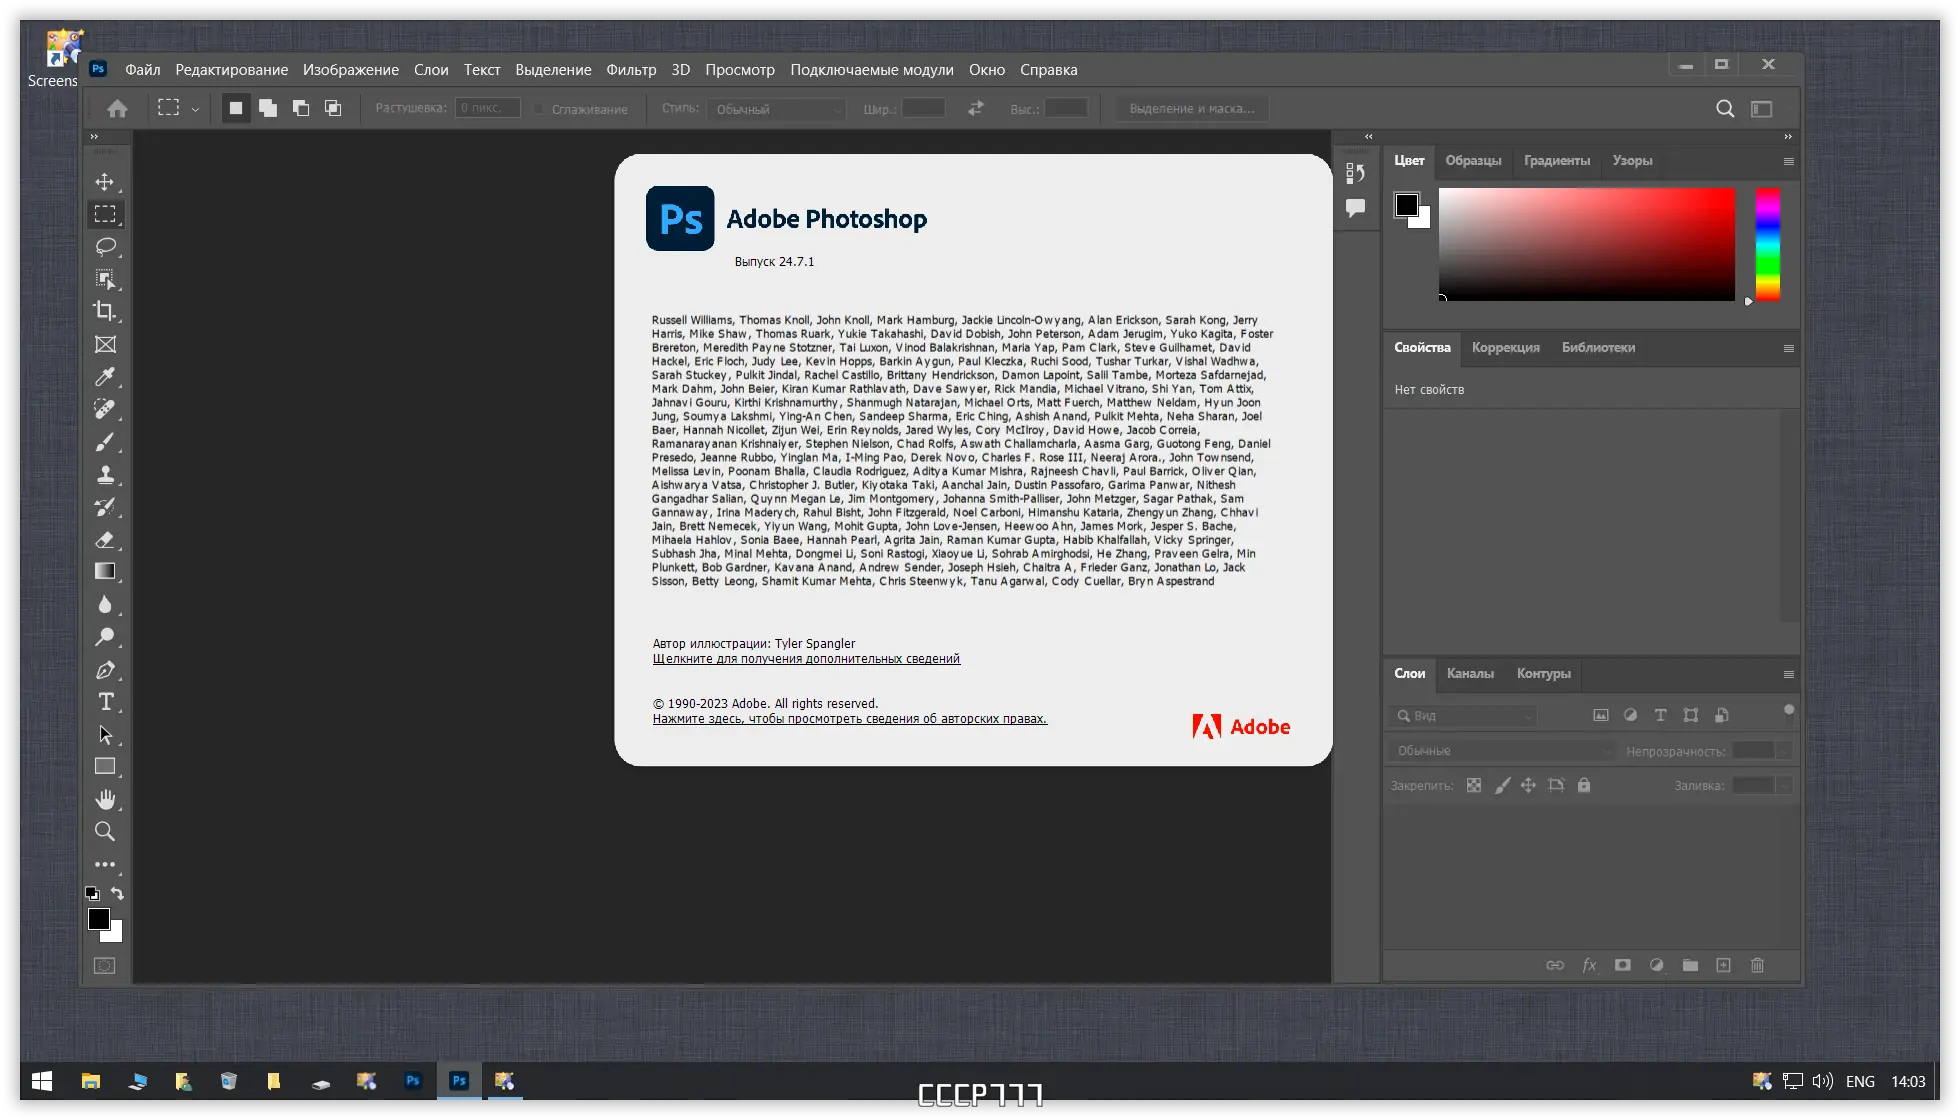Open the Цвет panel options menu
1960x1120 pixels.
(x=1789, y=161)
